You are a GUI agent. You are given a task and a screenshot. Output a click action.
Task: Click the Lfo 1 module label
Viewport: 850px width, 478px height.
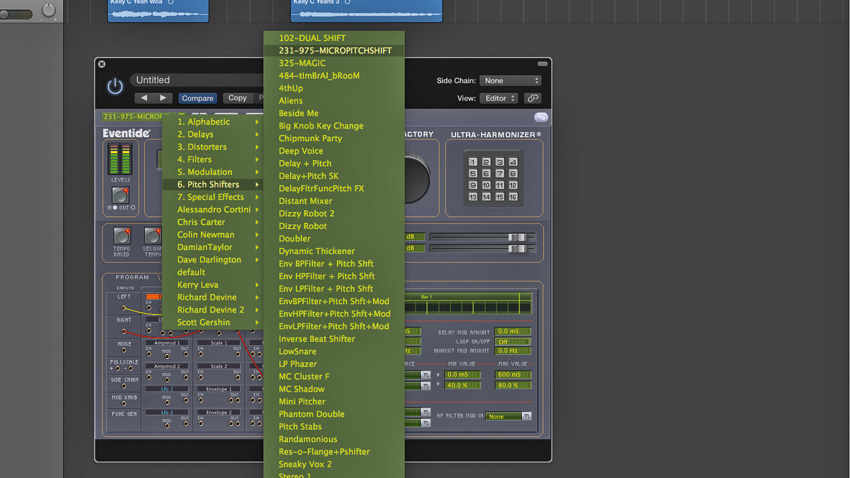click(x=166, y=389)
